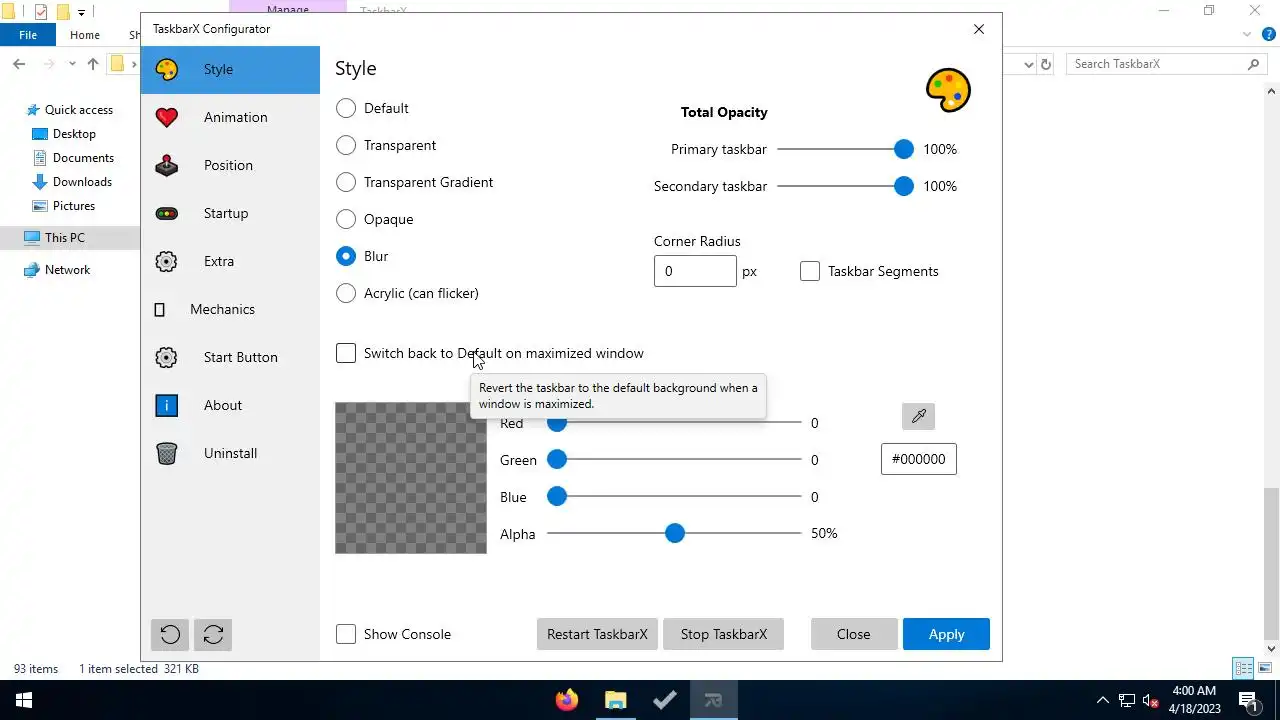Open Downloads in Explorer navigation pane
1280x720 pixels.
point(82,182)
